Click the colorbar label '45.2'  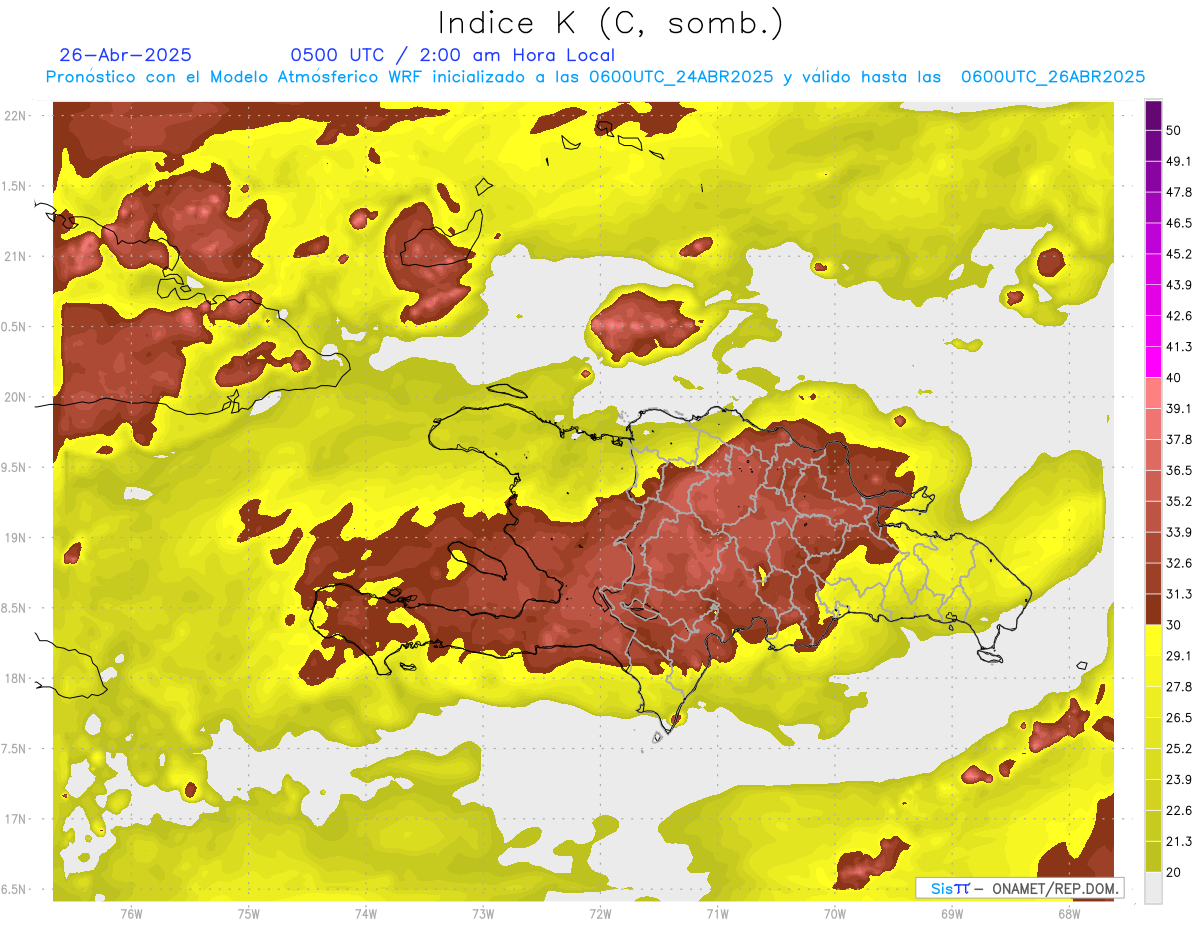pyautogui.click(x=1178, y=254)
